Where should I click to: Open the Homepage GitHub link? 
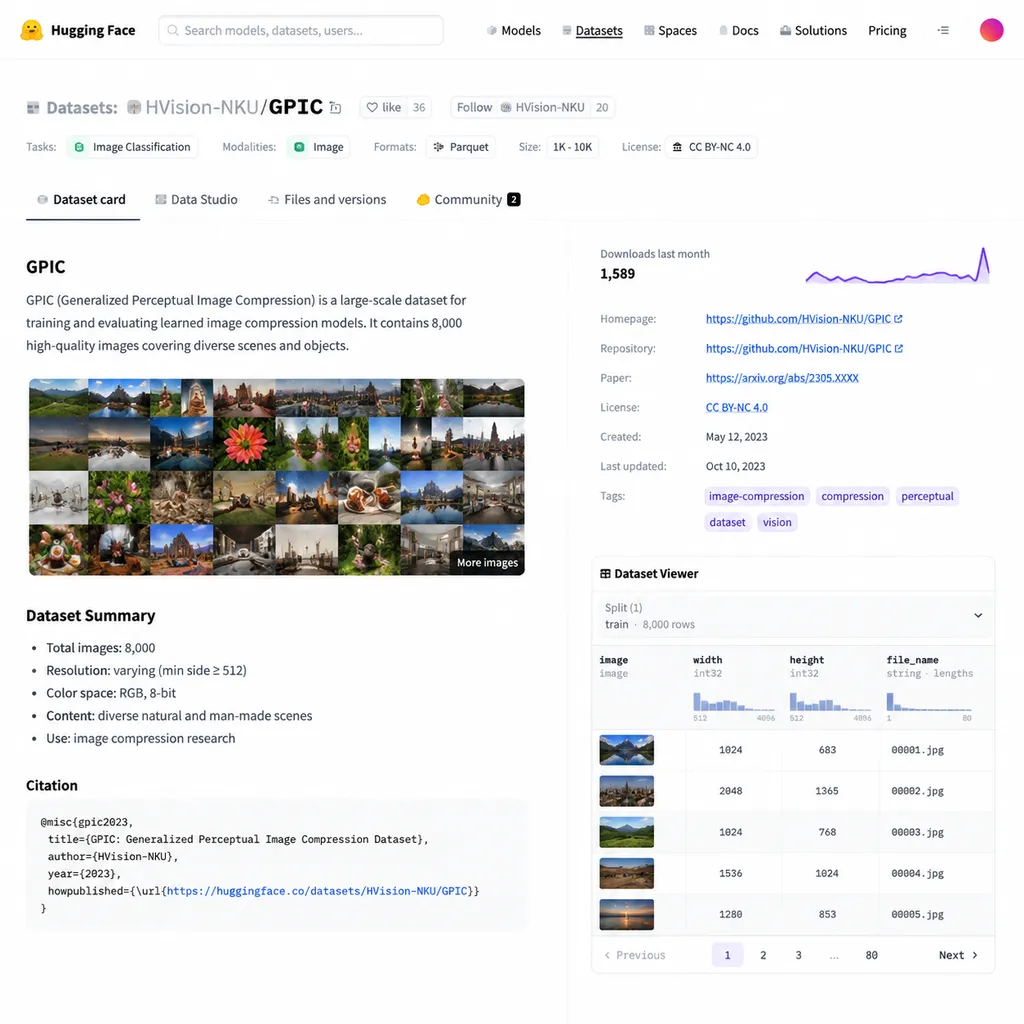pos(804,319)
